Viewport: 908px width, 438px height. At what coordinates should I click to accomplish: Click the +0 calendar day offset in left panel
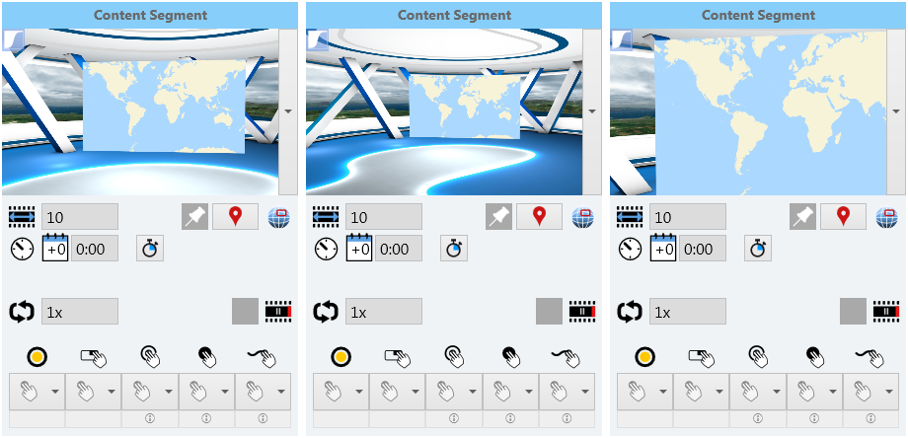coord(55,248)
